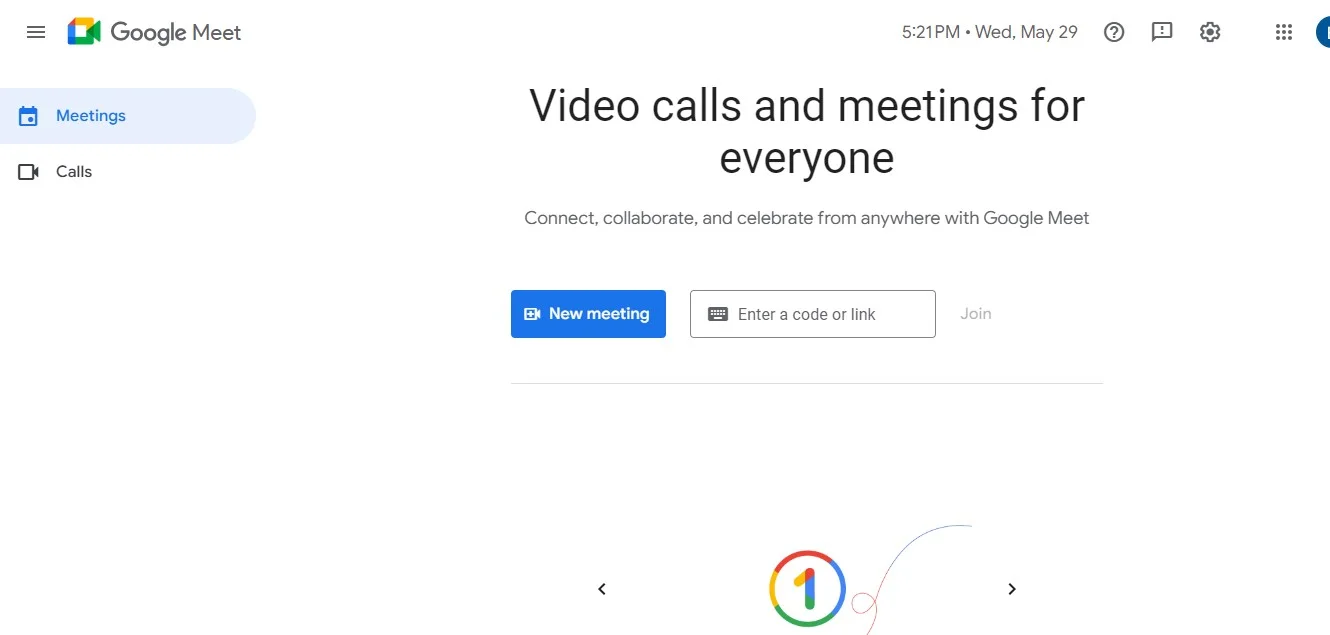Open the Report a problem feedback icon
Viewport: 1330px width, 635px height.
coord(1162,32)
